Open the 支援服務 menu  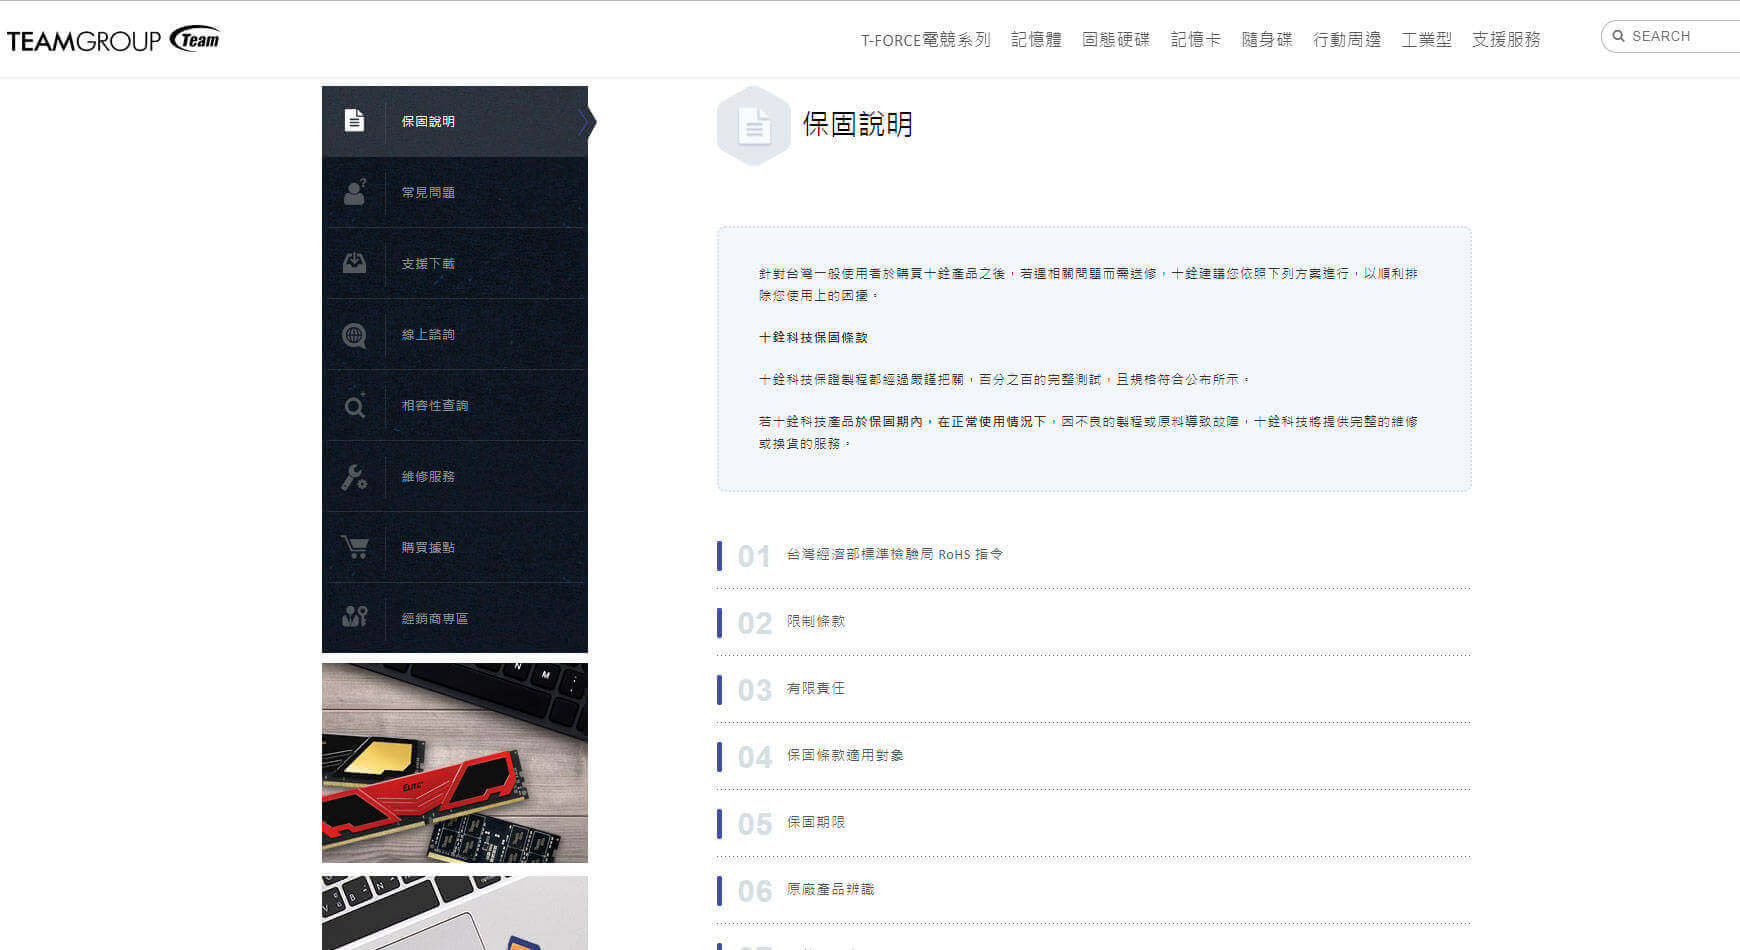[1506, 40]
